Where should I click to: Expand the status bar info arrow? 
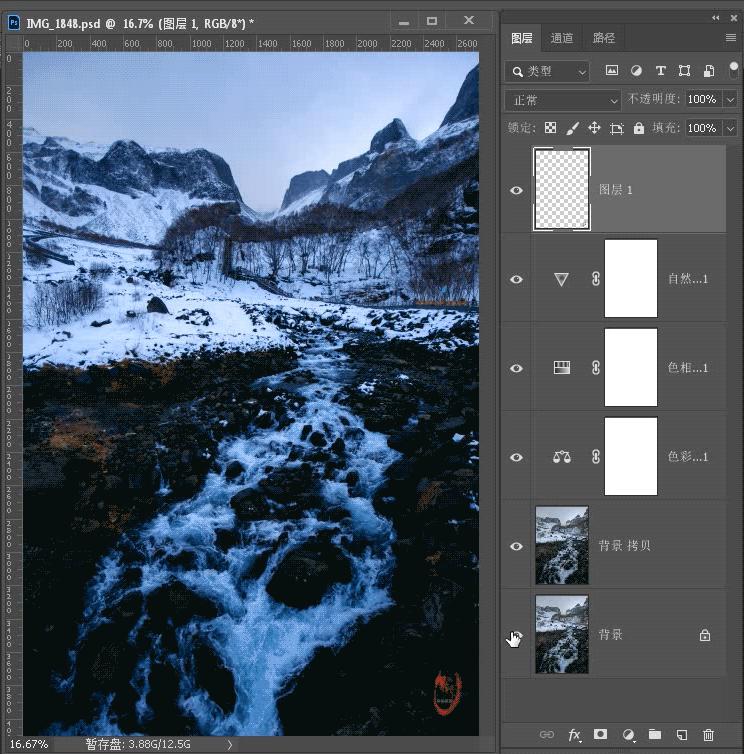pos(230,745)
